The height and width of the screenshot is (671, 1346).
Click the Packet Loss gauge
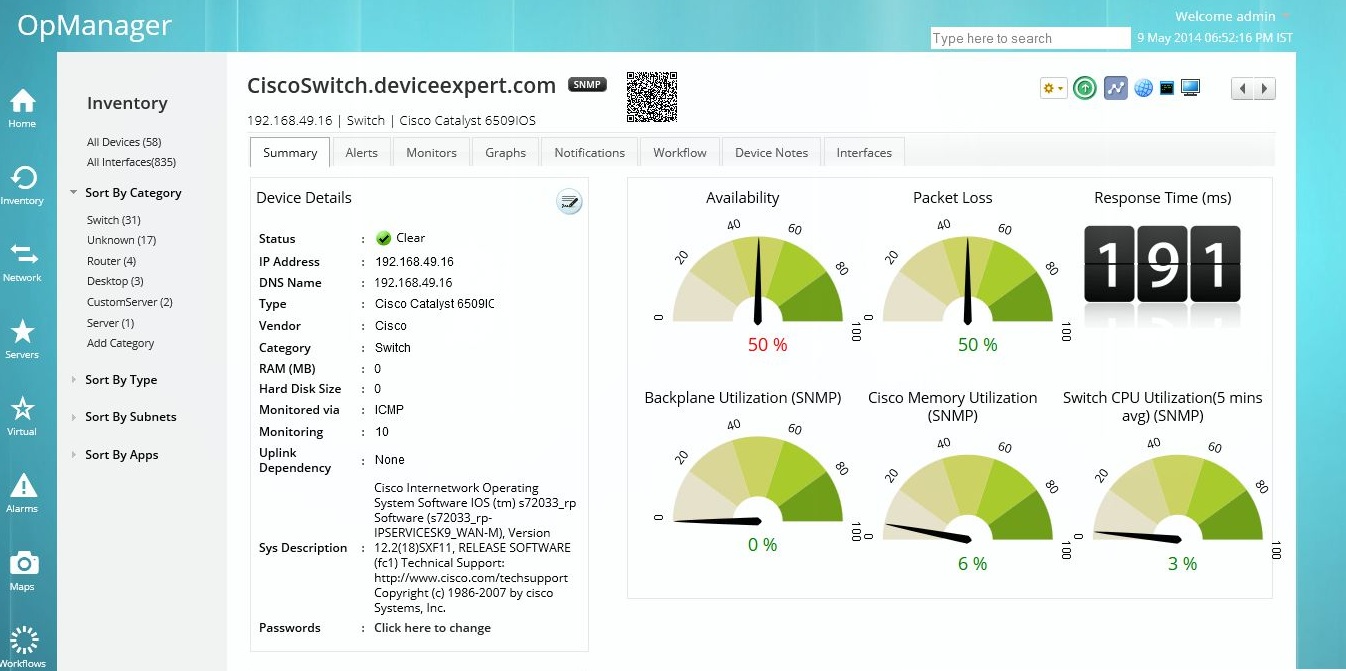967,280
